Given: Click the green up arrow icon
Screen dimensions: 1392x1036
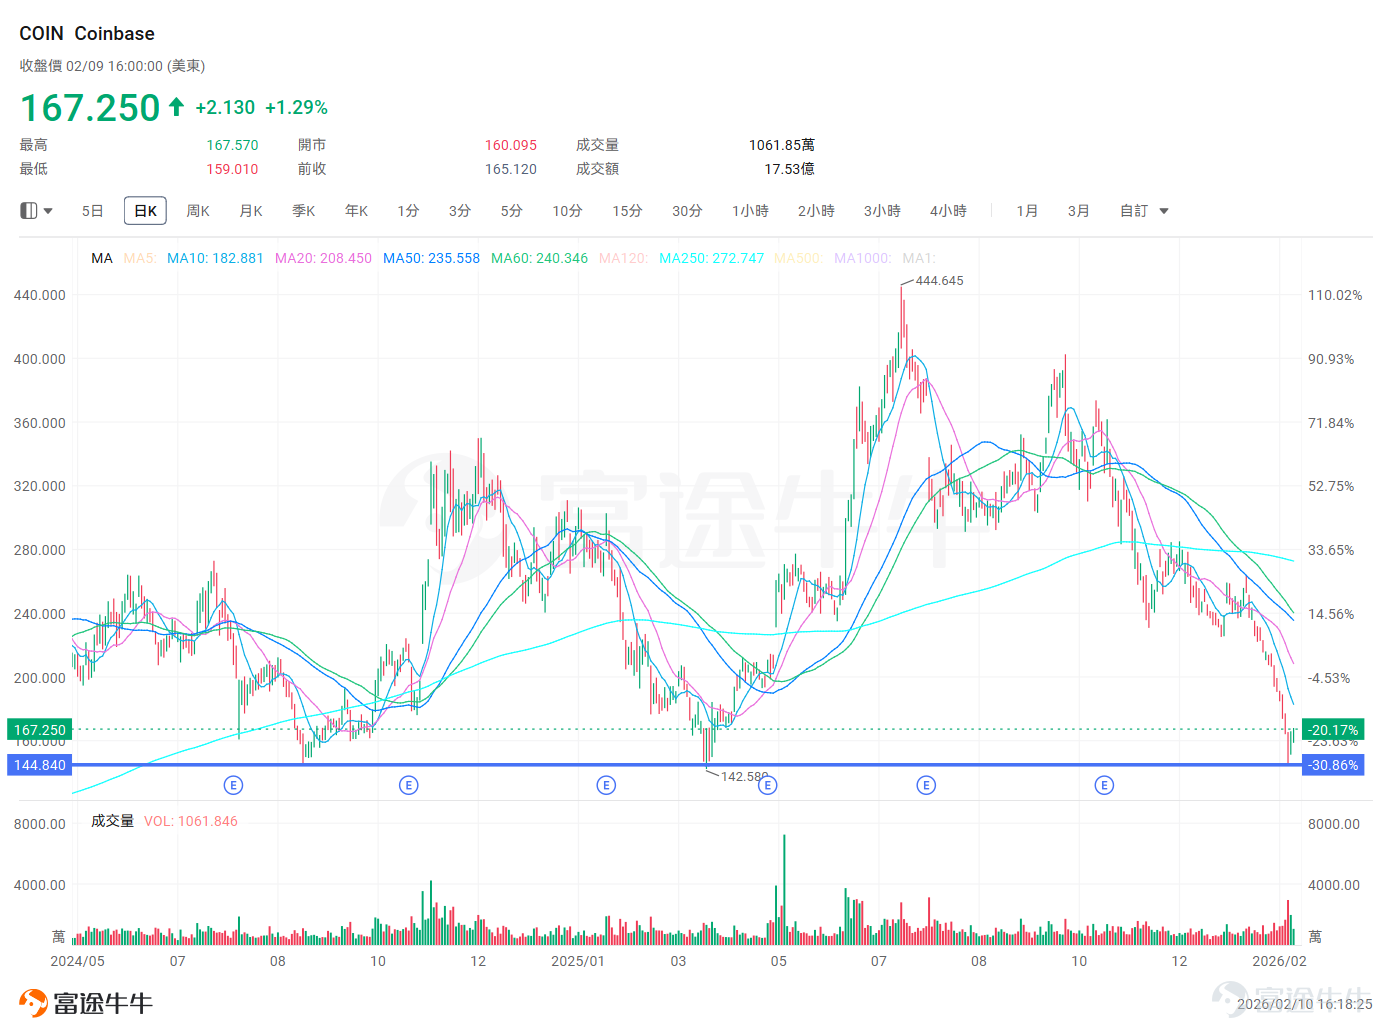Looking at the screenshot, I should (176, 107).
